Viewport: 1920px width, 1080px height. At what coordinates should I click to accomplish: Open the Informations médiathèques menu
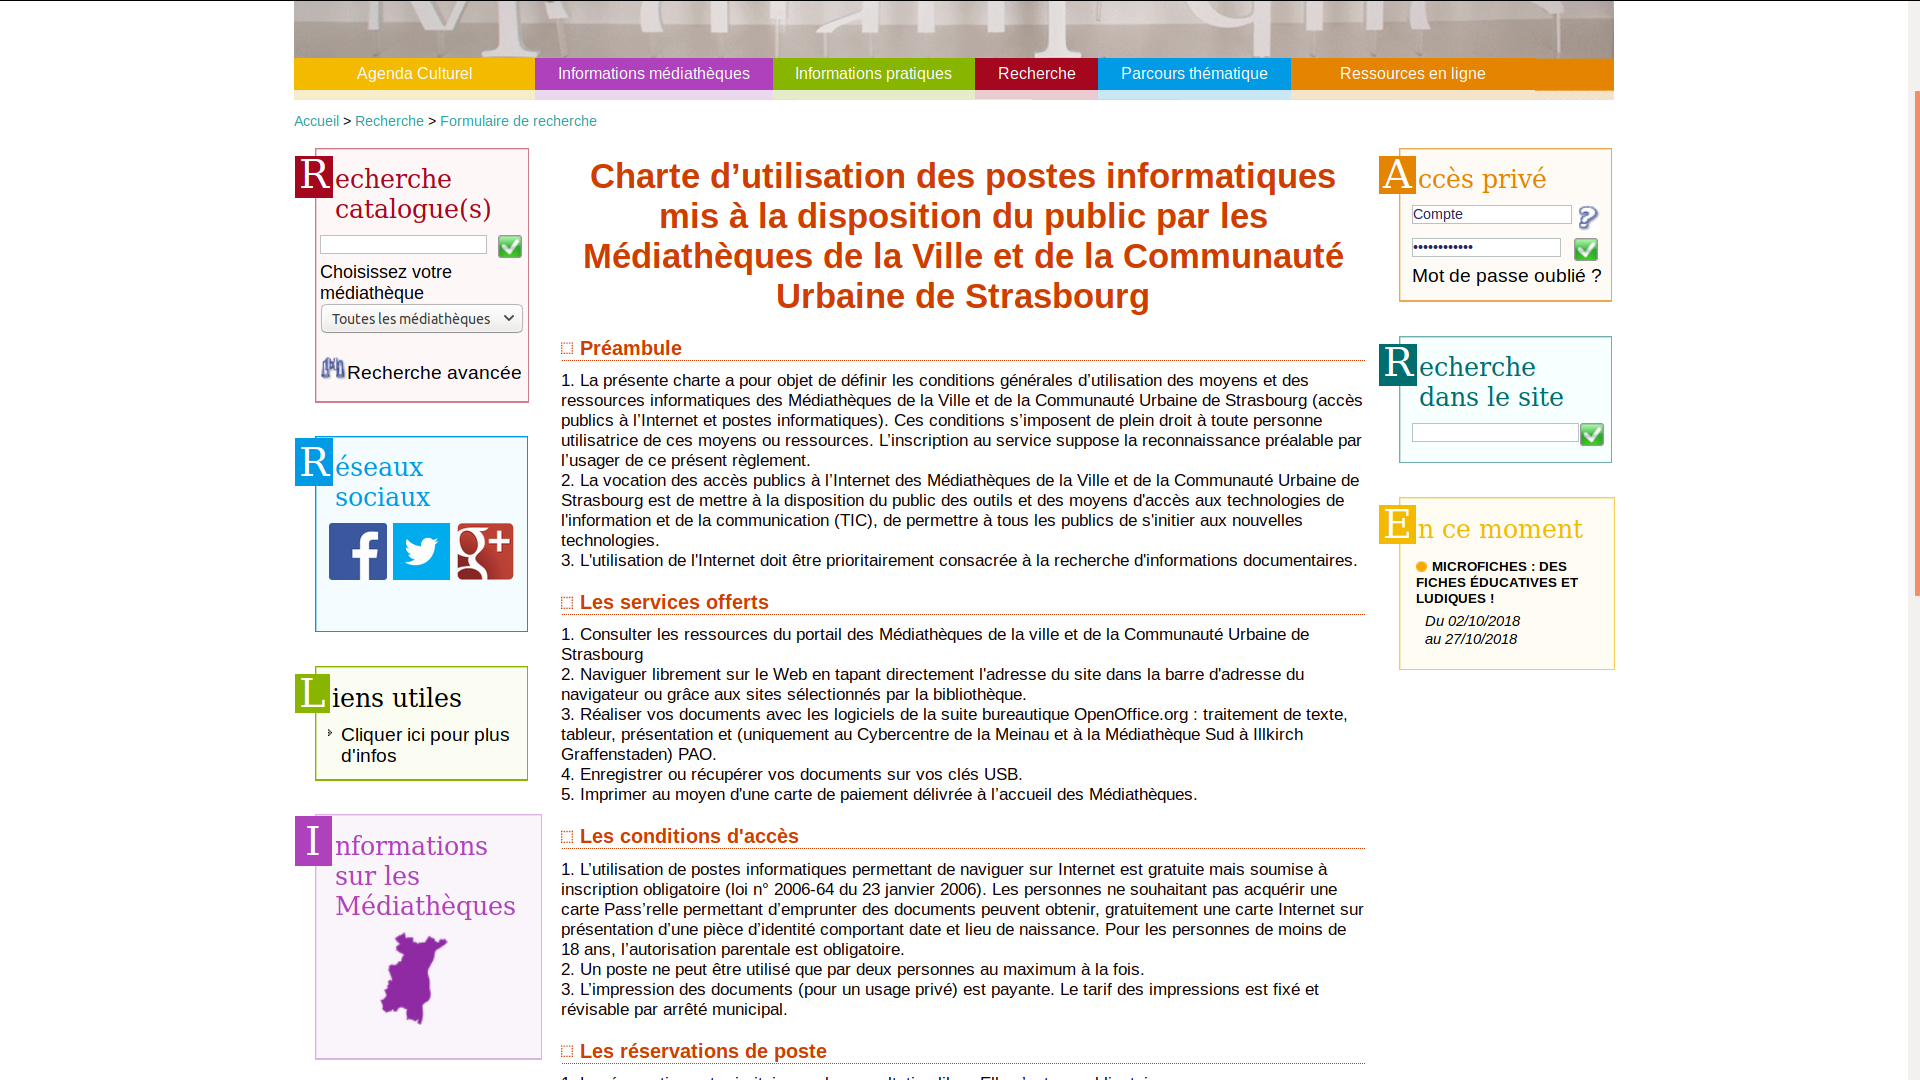(654, 74)
